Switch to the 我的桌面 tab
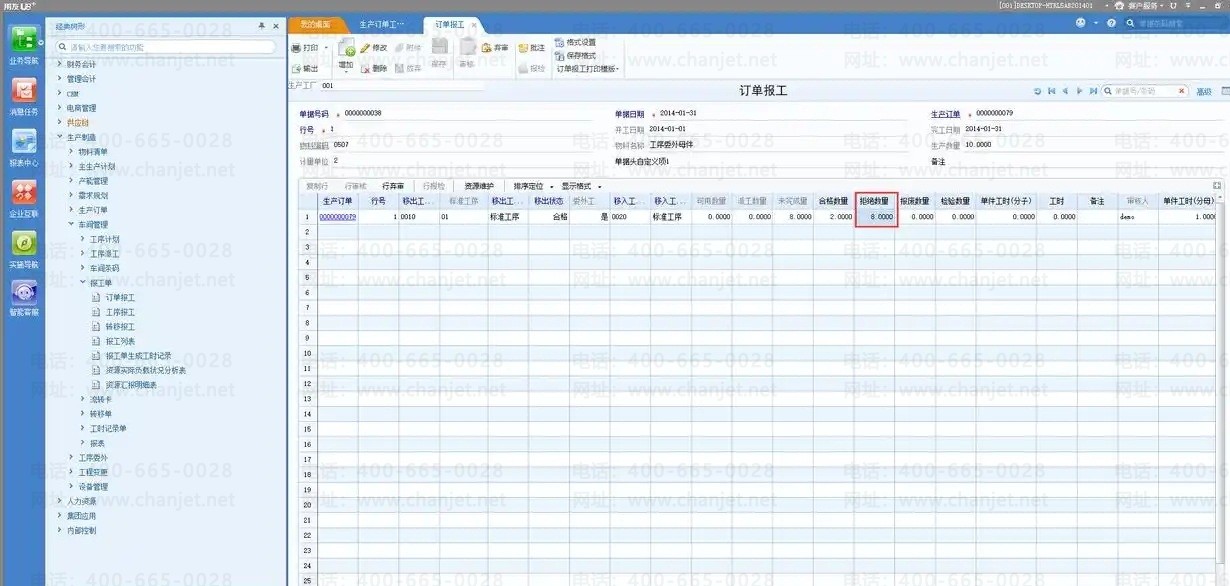Viewport: 1230px width, 586px height. click(x=316, y=24)
